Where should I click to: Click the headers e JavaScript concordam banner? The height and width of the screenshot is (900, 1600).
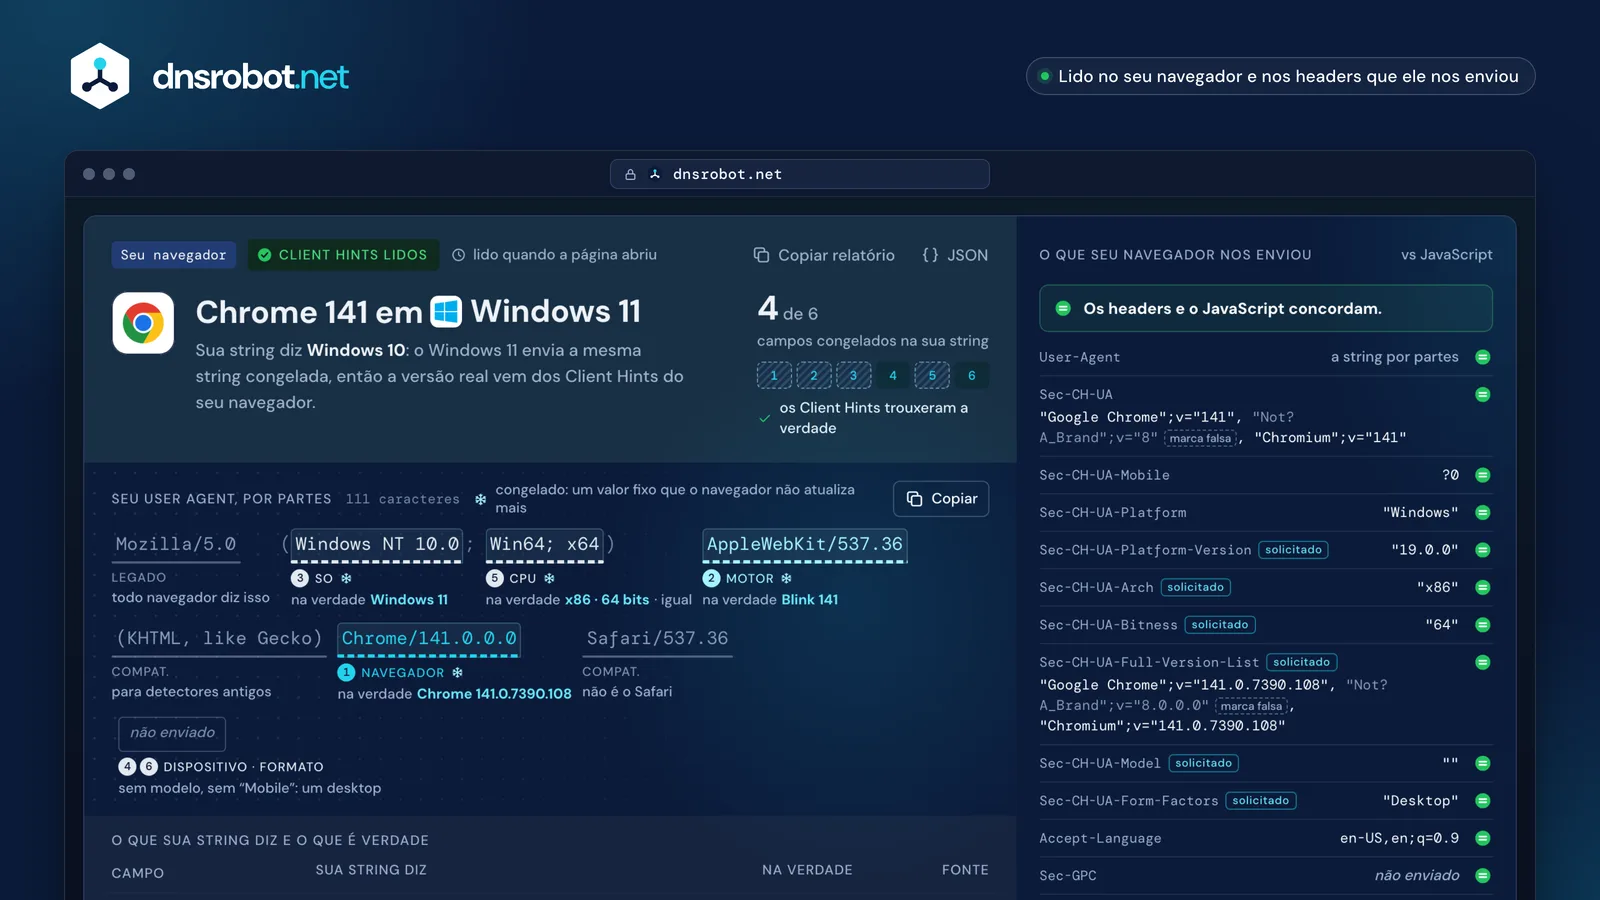coord(1266,308)
